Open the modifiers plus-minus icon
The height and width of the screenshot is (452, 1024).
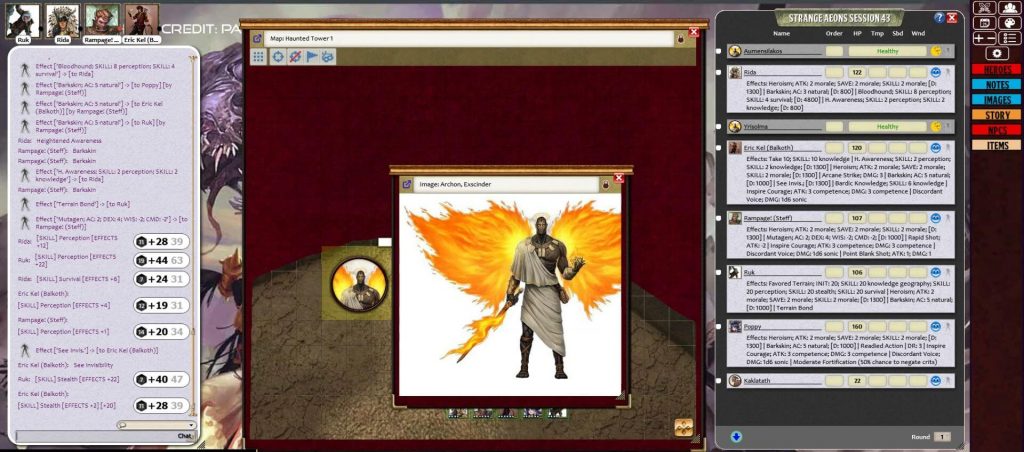pyautogui.click(x=984, y=39)
